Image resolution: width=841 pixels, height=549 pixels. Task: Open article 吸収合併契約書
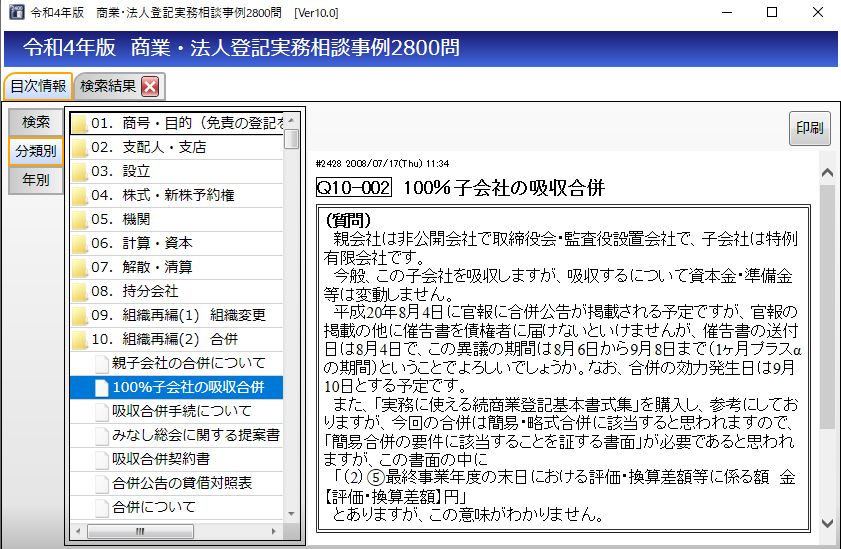pyautogui.click(x=160, y=459)
